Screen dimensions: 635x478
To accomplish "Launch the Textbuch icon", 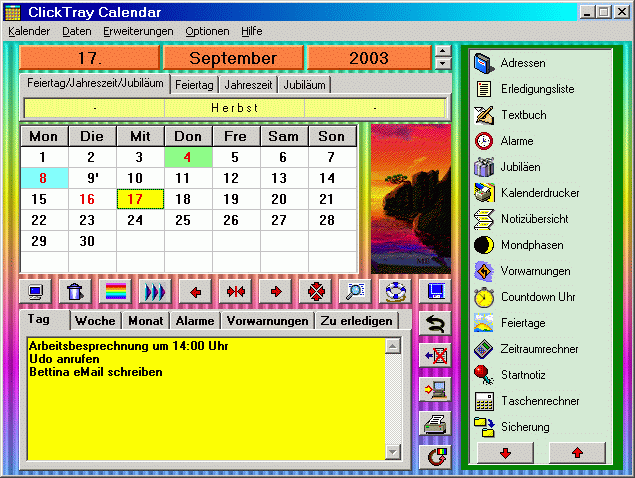I will (x=484, y=115).
